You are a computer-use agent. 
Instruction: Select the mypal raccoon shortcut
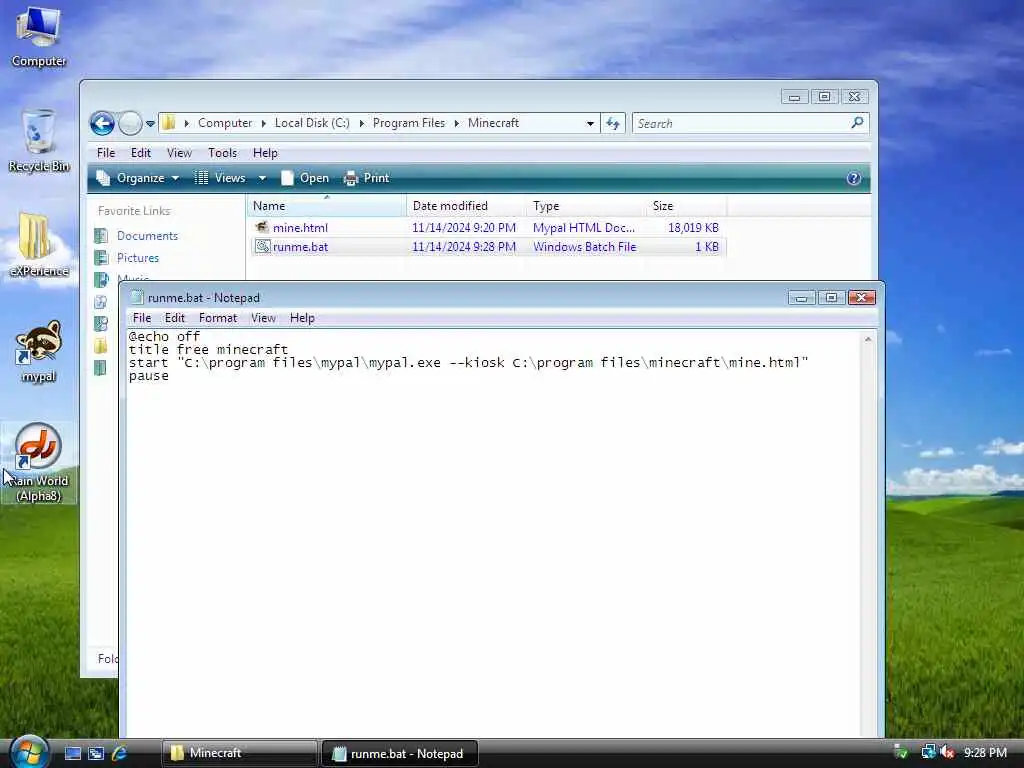point(39,351)
